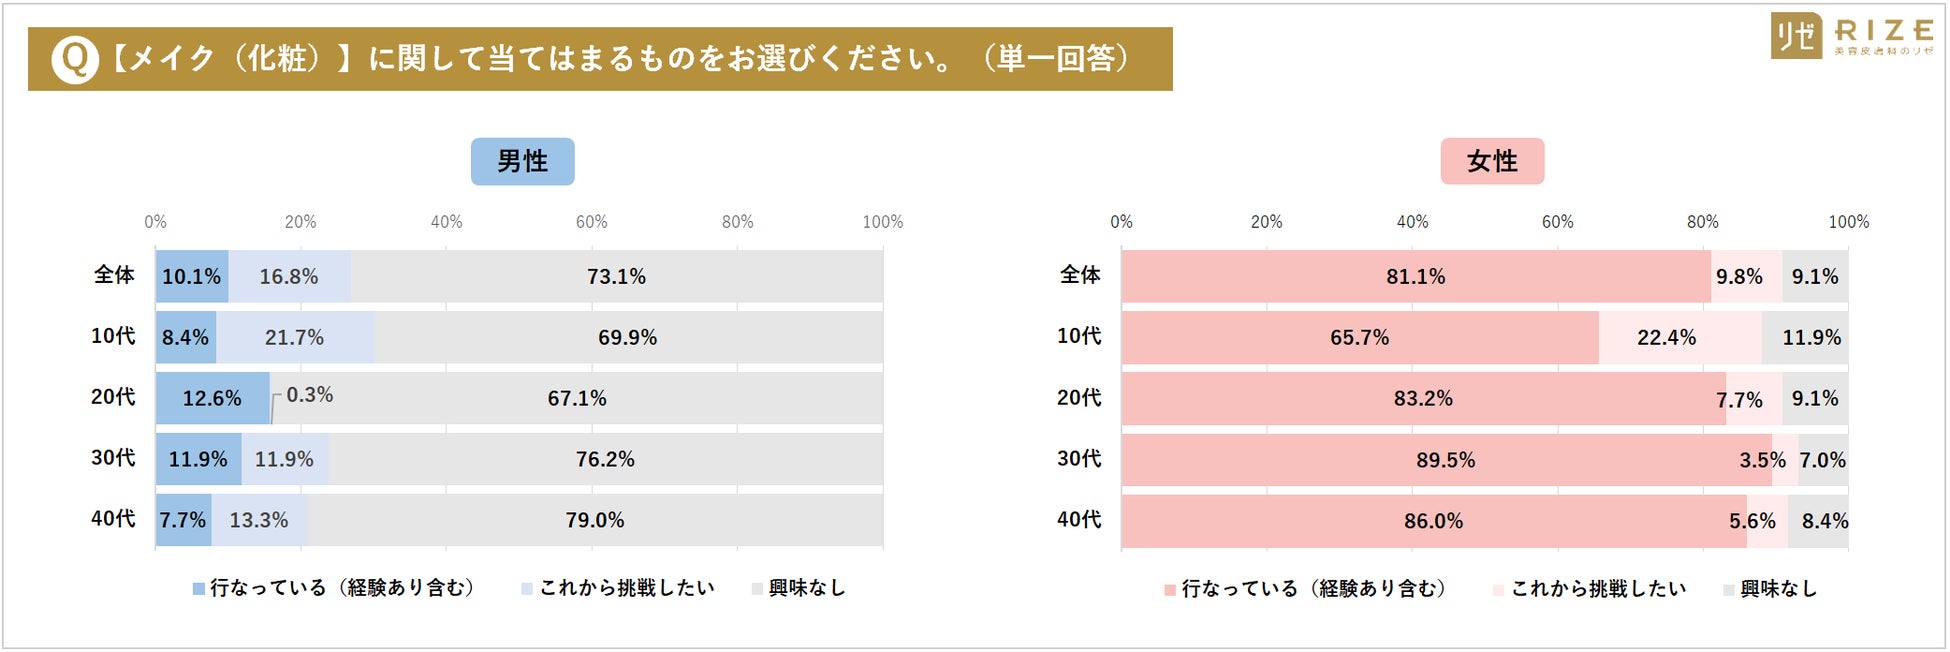
Task: Click pale-pink これから挑戦したい legend swatch, female chart
Action: [x=1498, y=590]
